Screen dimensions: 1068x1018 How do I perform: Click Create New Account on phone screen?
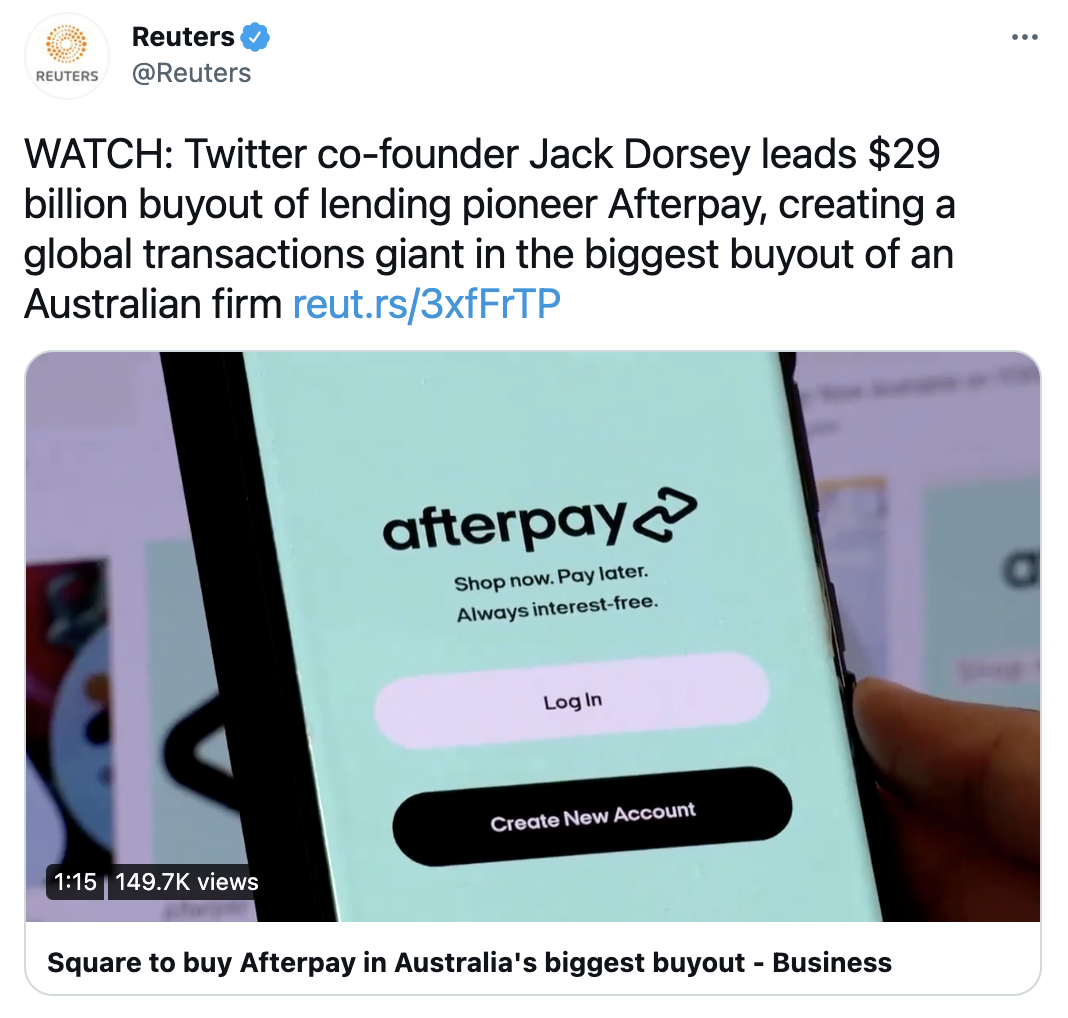click(592, 816)
